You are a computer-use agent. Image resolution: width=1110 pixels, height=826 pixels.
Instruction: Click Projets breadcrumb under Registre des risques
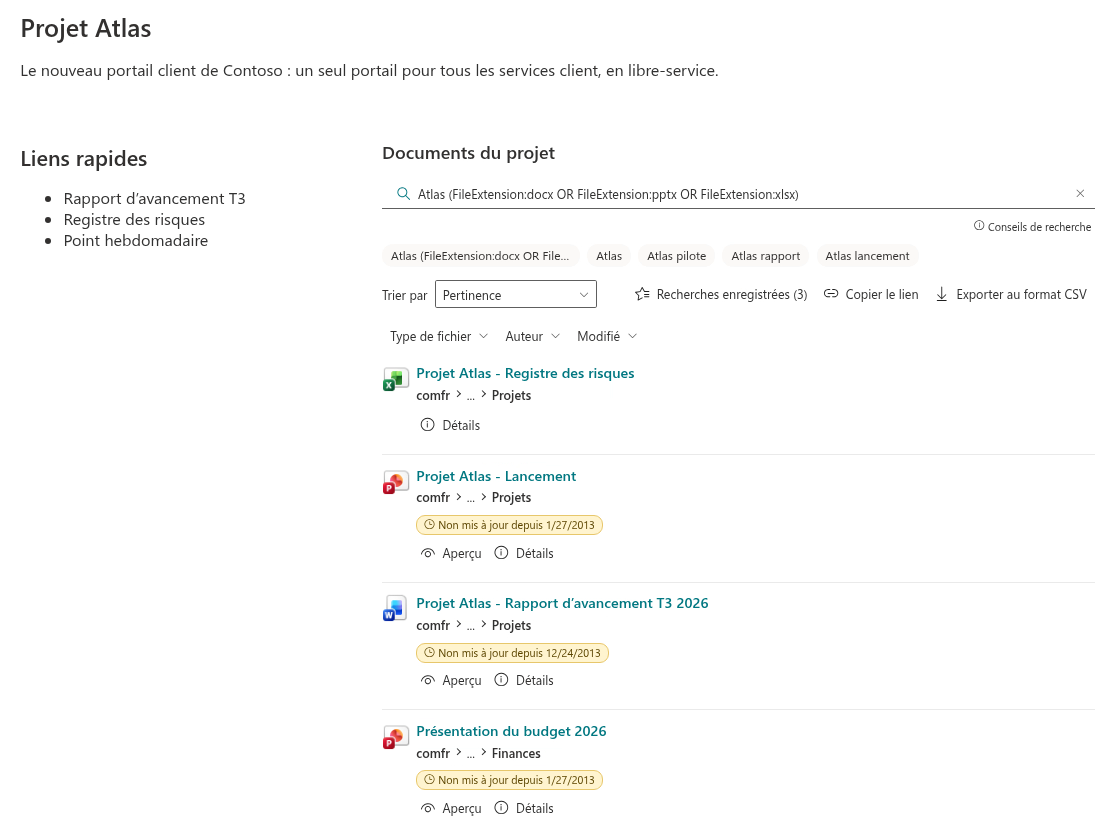pos(511,396)
